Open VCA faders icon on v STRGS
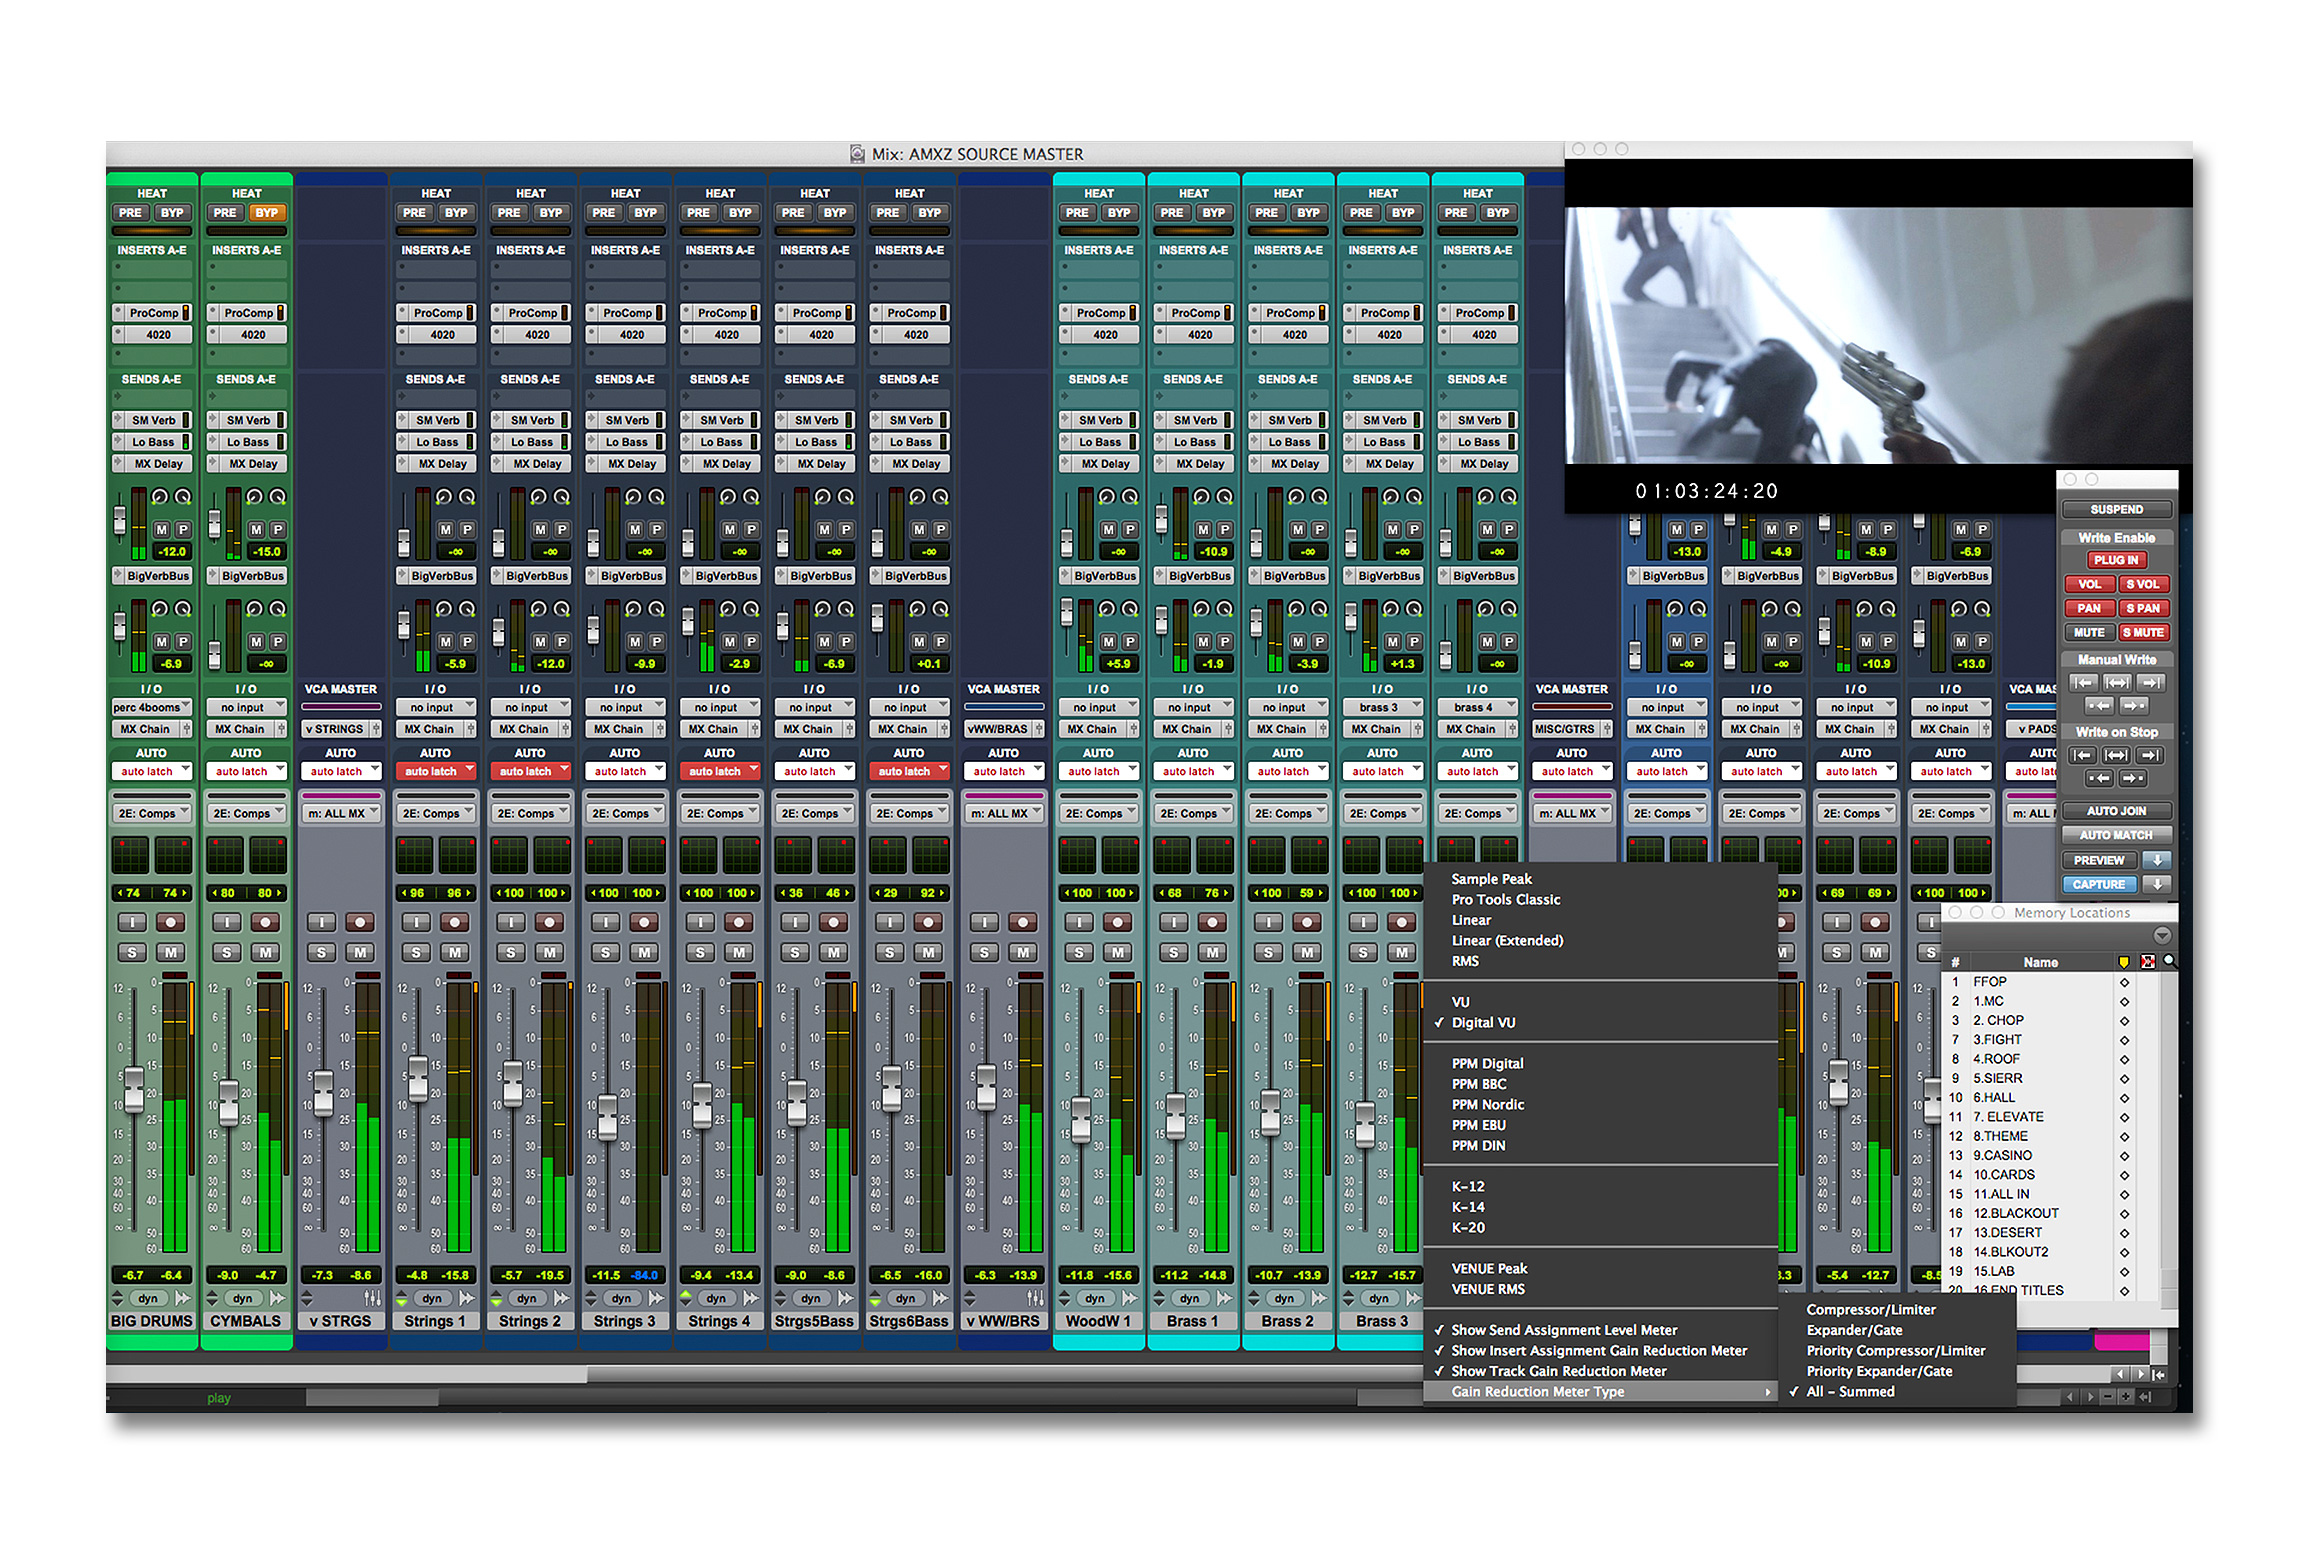Image resolution: width=2300 pixels, height=1564 pixels. [372, 1298]
